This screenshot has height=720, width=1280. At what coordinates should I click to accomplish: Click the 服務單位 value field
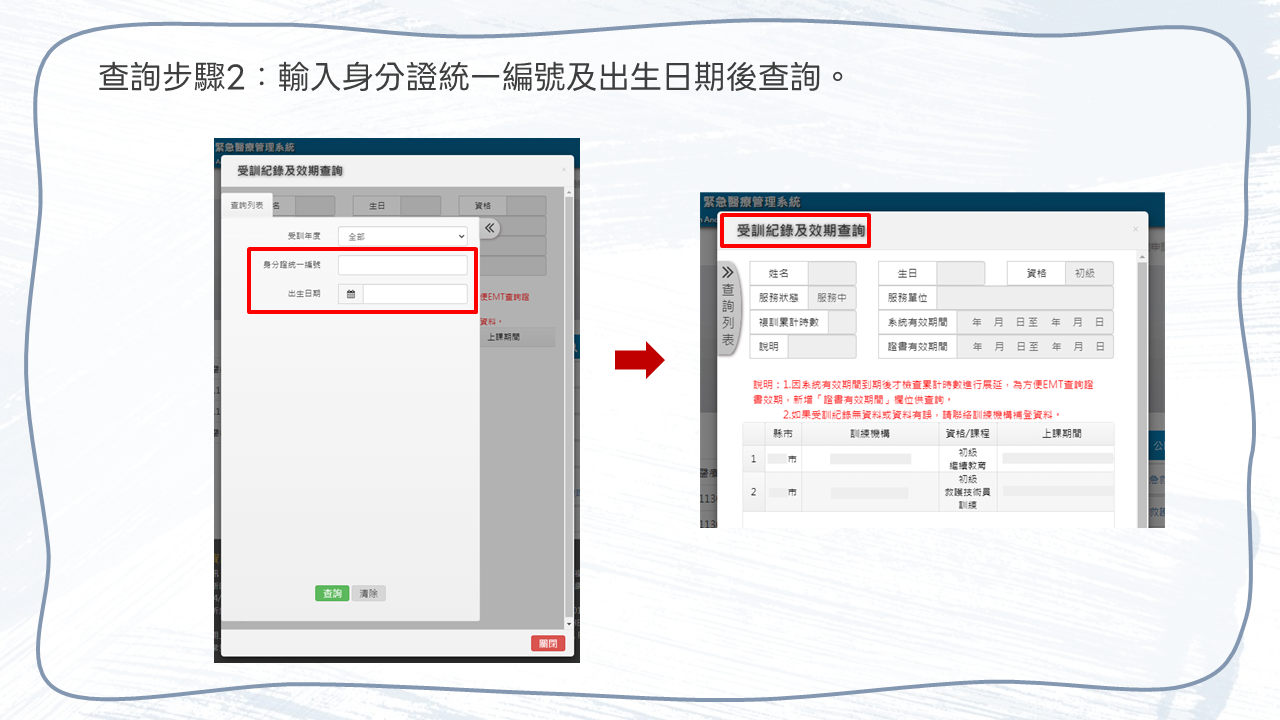click(1025, 297)
